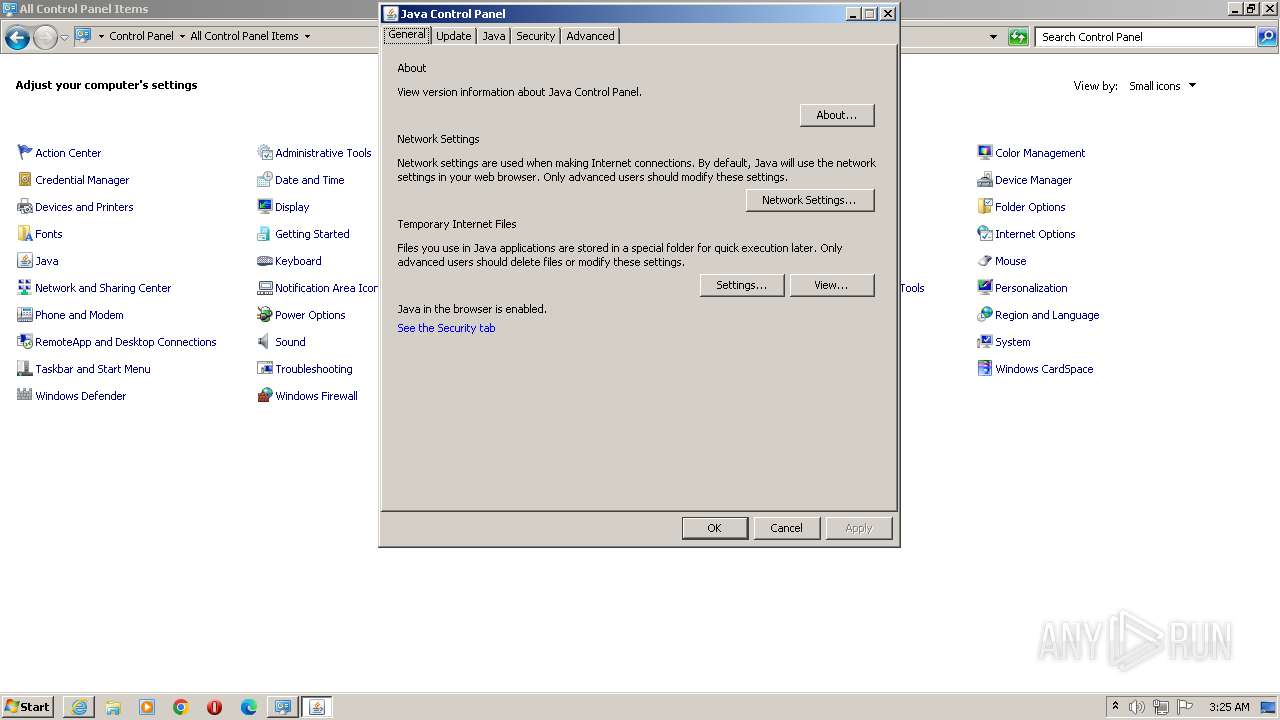The image size is (1280, 720).
Task: Launch Internet Explorer from taskbar
Action: [x=79, y=707]
